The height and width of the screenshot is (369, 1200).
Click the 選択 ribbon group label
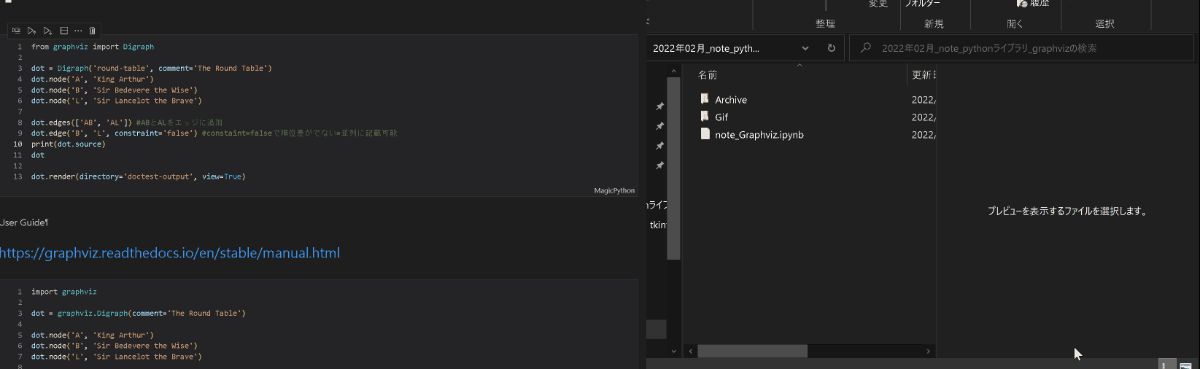(1105, 24)
